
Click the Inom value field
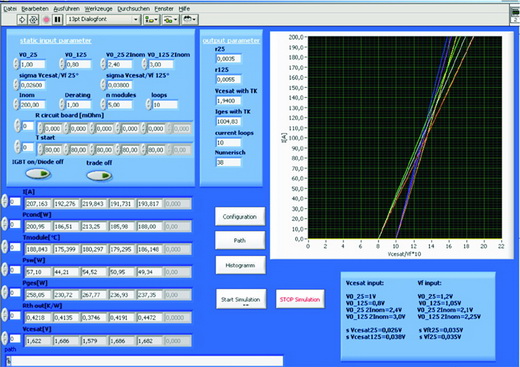pos(32,105)
